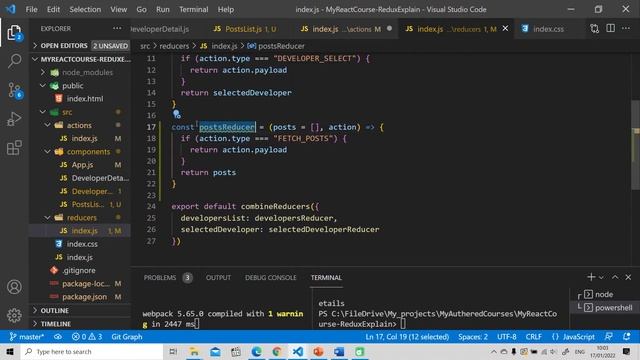This screenshot has width=640, height=360.
Task: Change the CRLF end of line sequence
Action: coord(533,337)
